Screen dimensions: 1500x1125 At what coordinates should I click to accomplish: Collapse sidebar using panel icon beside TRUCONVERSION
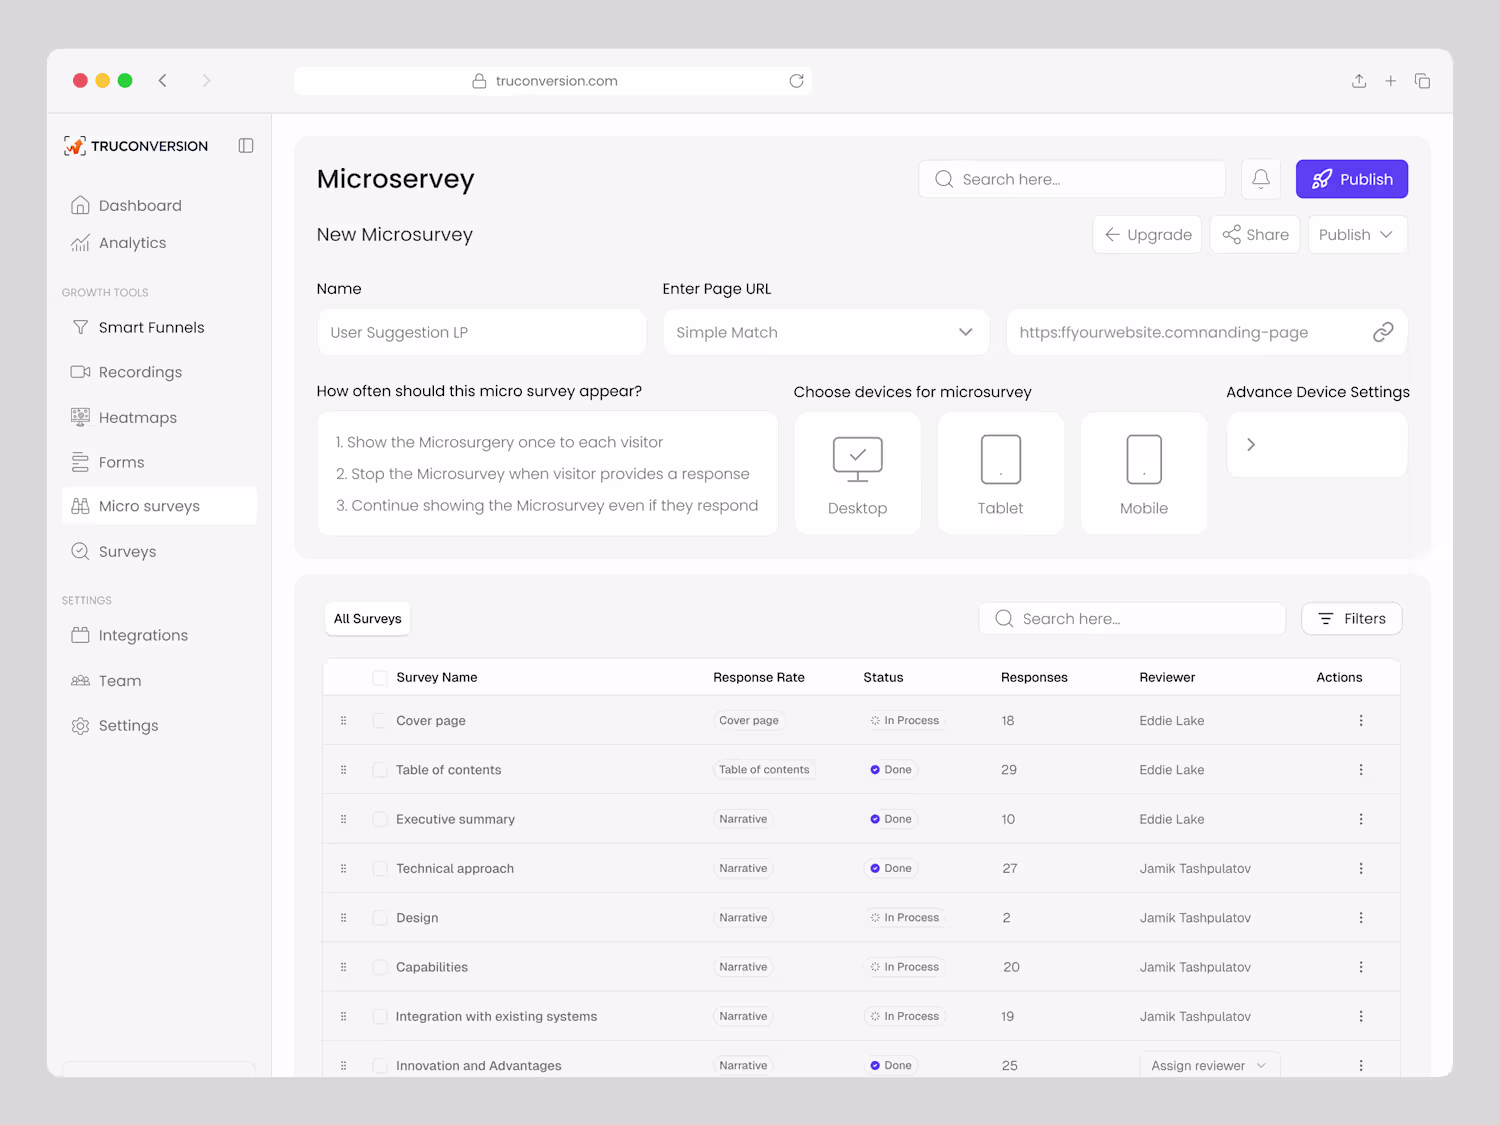click(x=246, y=146)
